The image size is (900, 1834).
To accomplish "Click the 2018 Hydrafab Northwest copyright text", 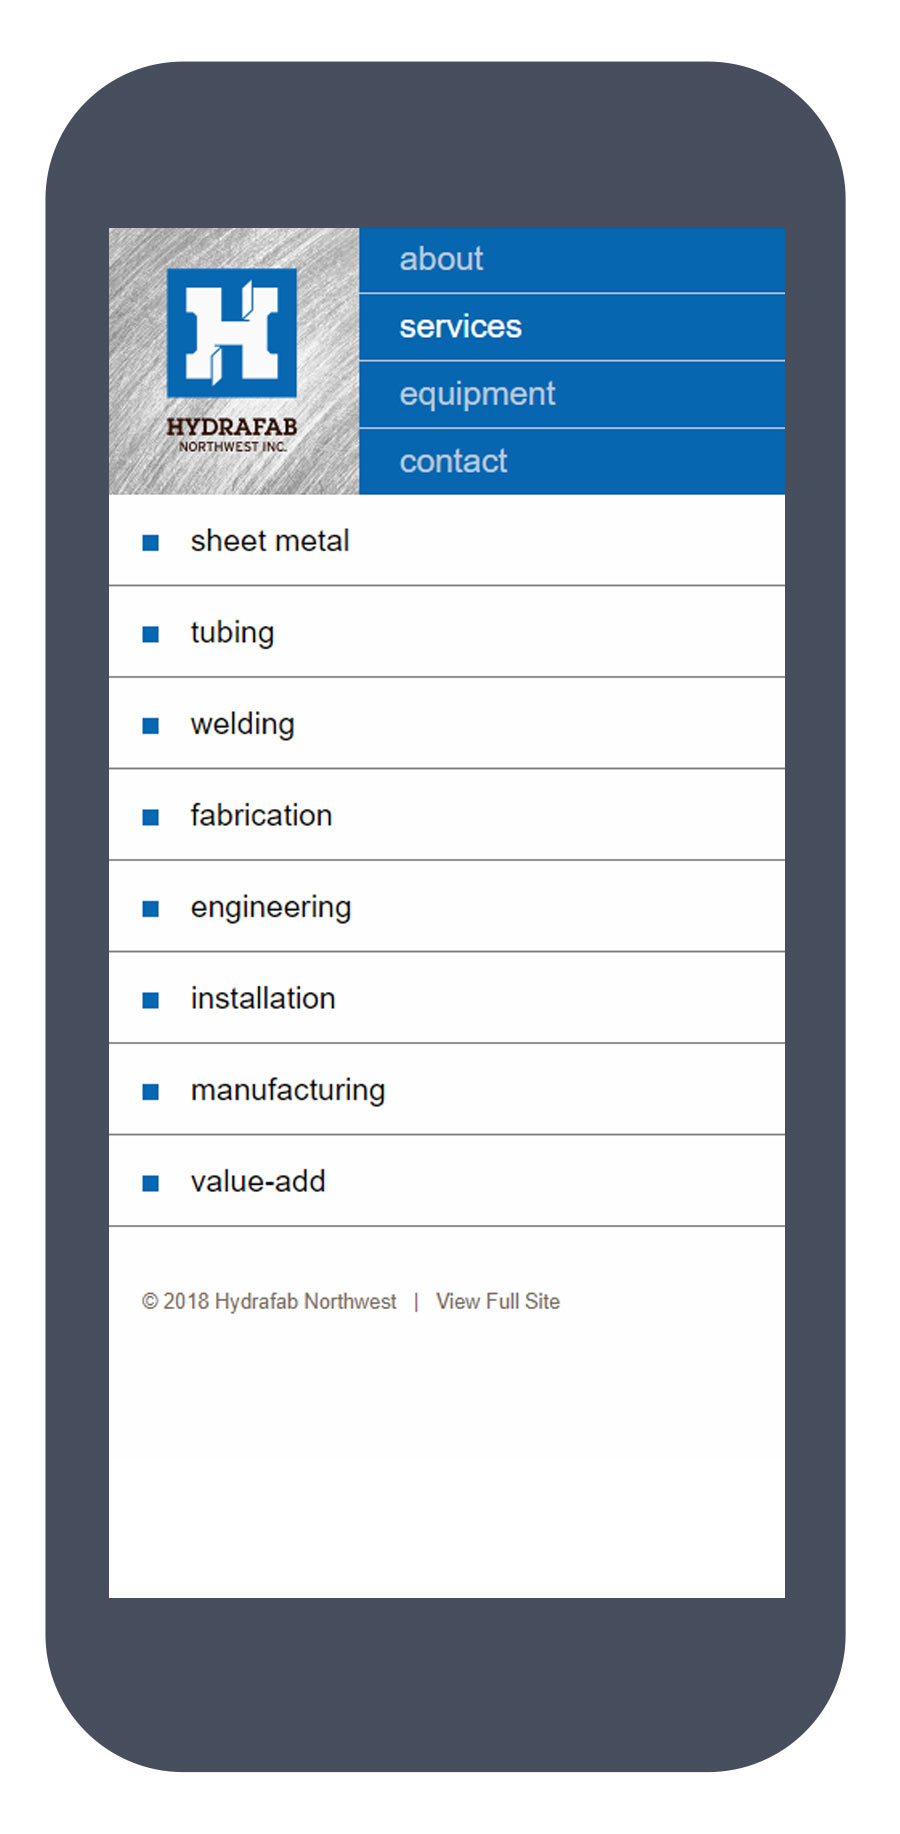I will pos(269,1301).
